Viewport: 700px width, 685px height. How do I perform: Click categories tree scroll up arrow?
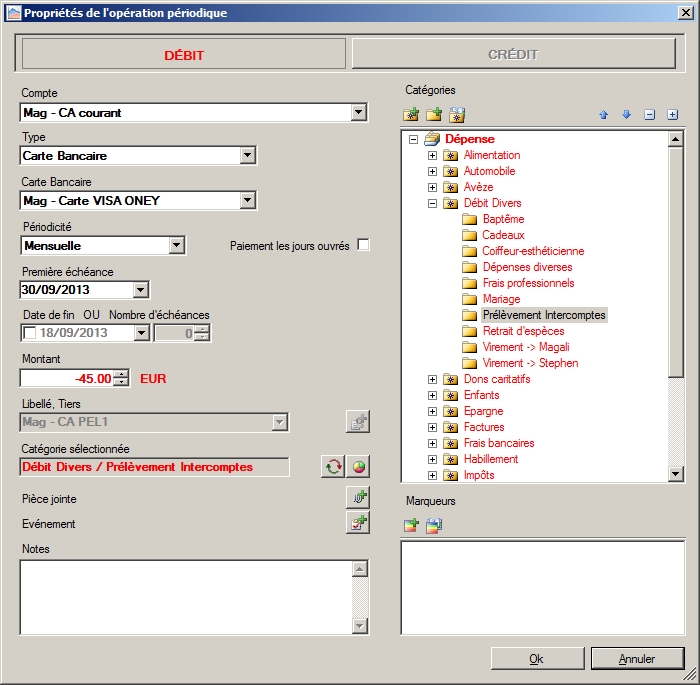pos(675,139)
